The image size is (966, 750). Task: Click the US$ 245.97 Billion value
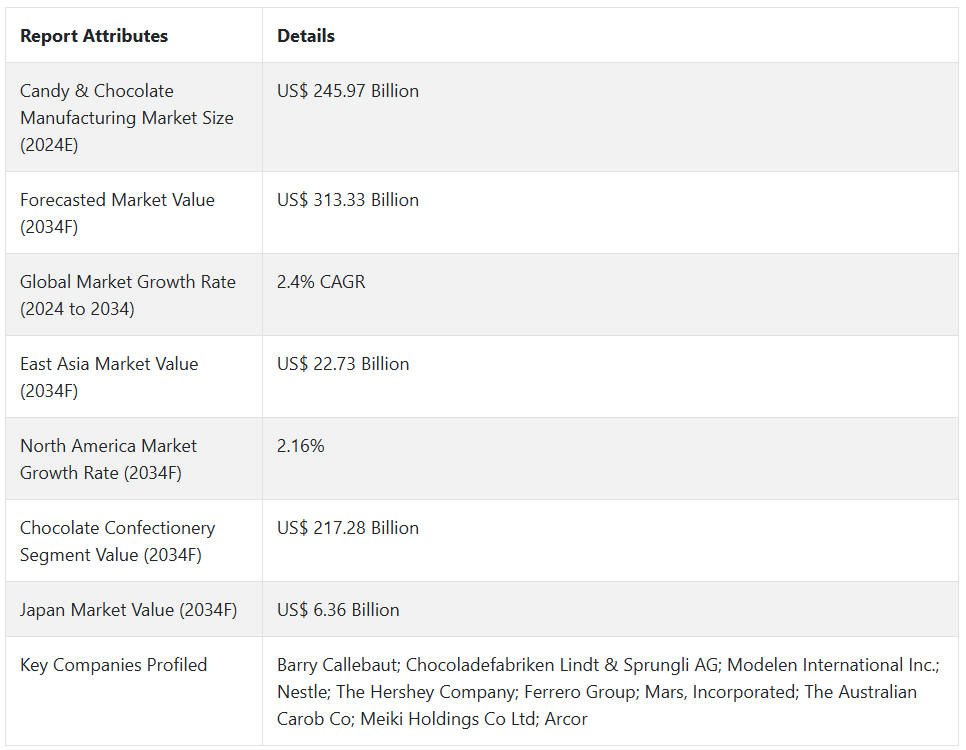tap(348, 91)
